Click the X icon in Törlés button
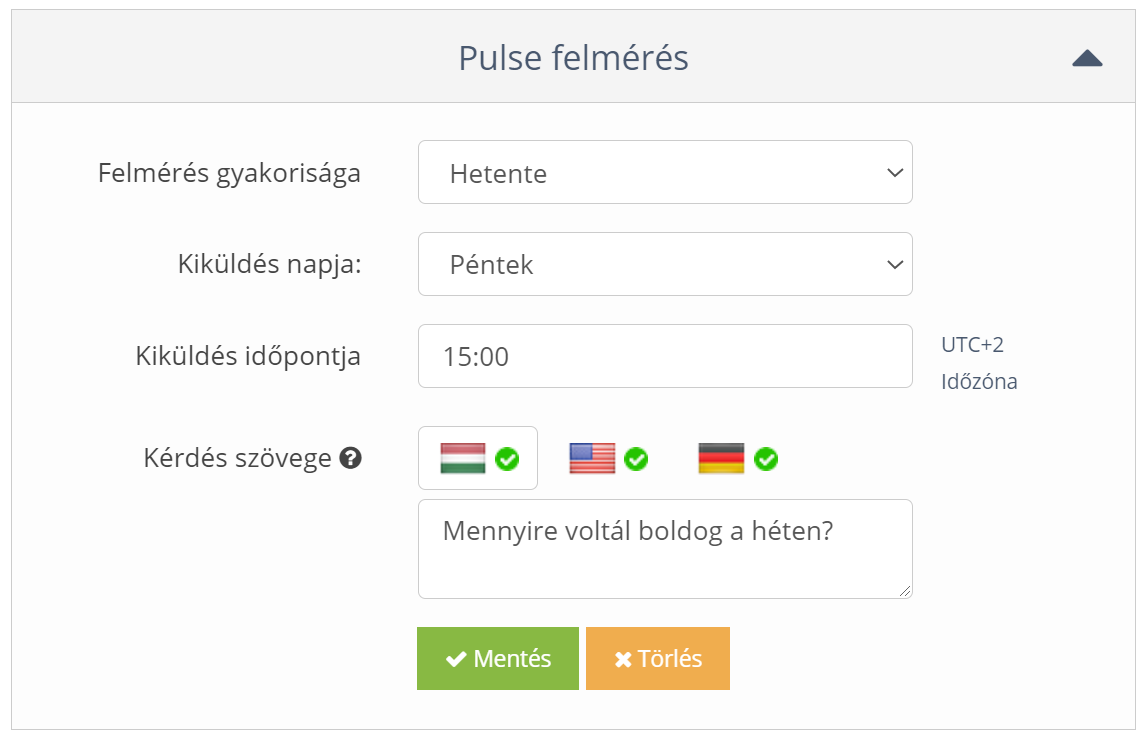 point(623,659)
